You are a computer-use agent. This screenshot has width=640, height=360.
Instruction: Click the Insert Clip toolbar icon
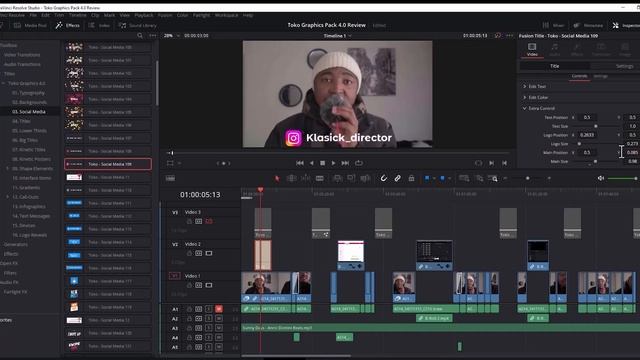coord(337,178)
